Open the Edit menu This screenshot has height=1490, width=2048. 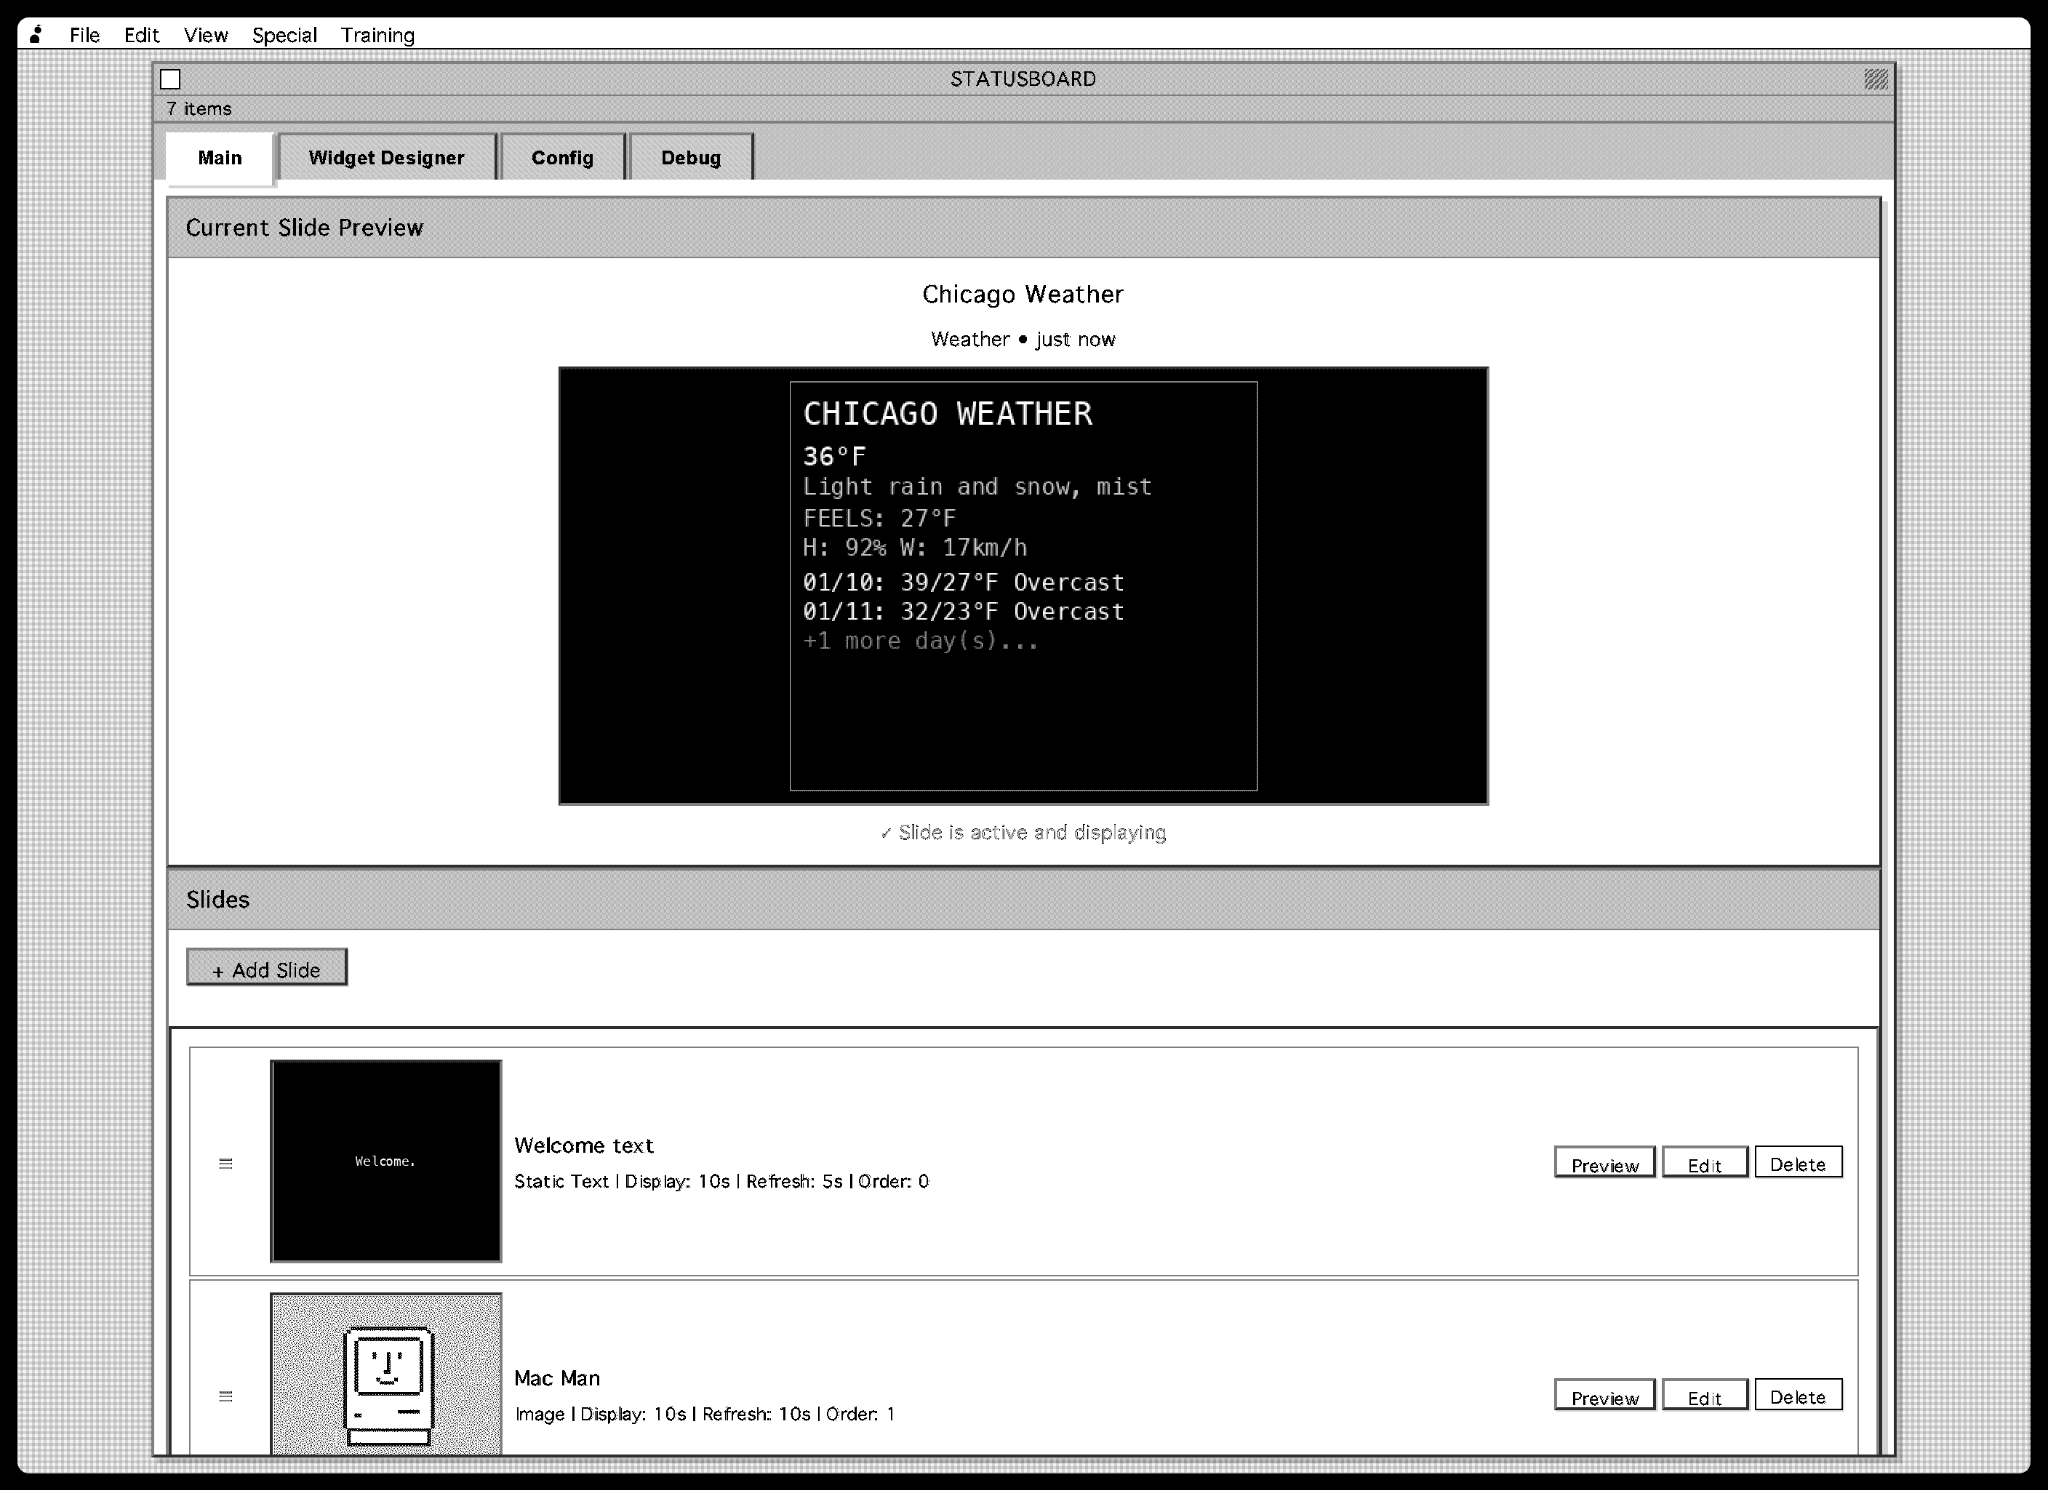142,35
